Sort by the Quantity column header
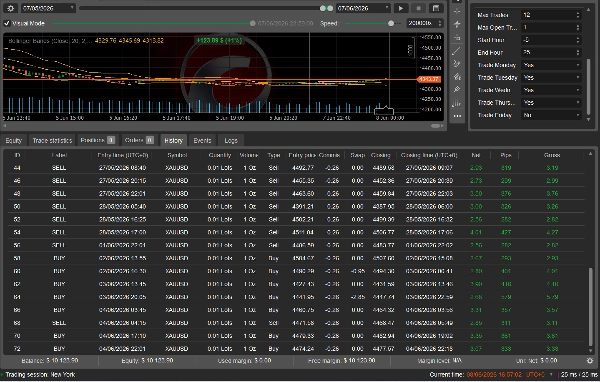600x382 pixels. pyautogui.click(x=220, y=155)
